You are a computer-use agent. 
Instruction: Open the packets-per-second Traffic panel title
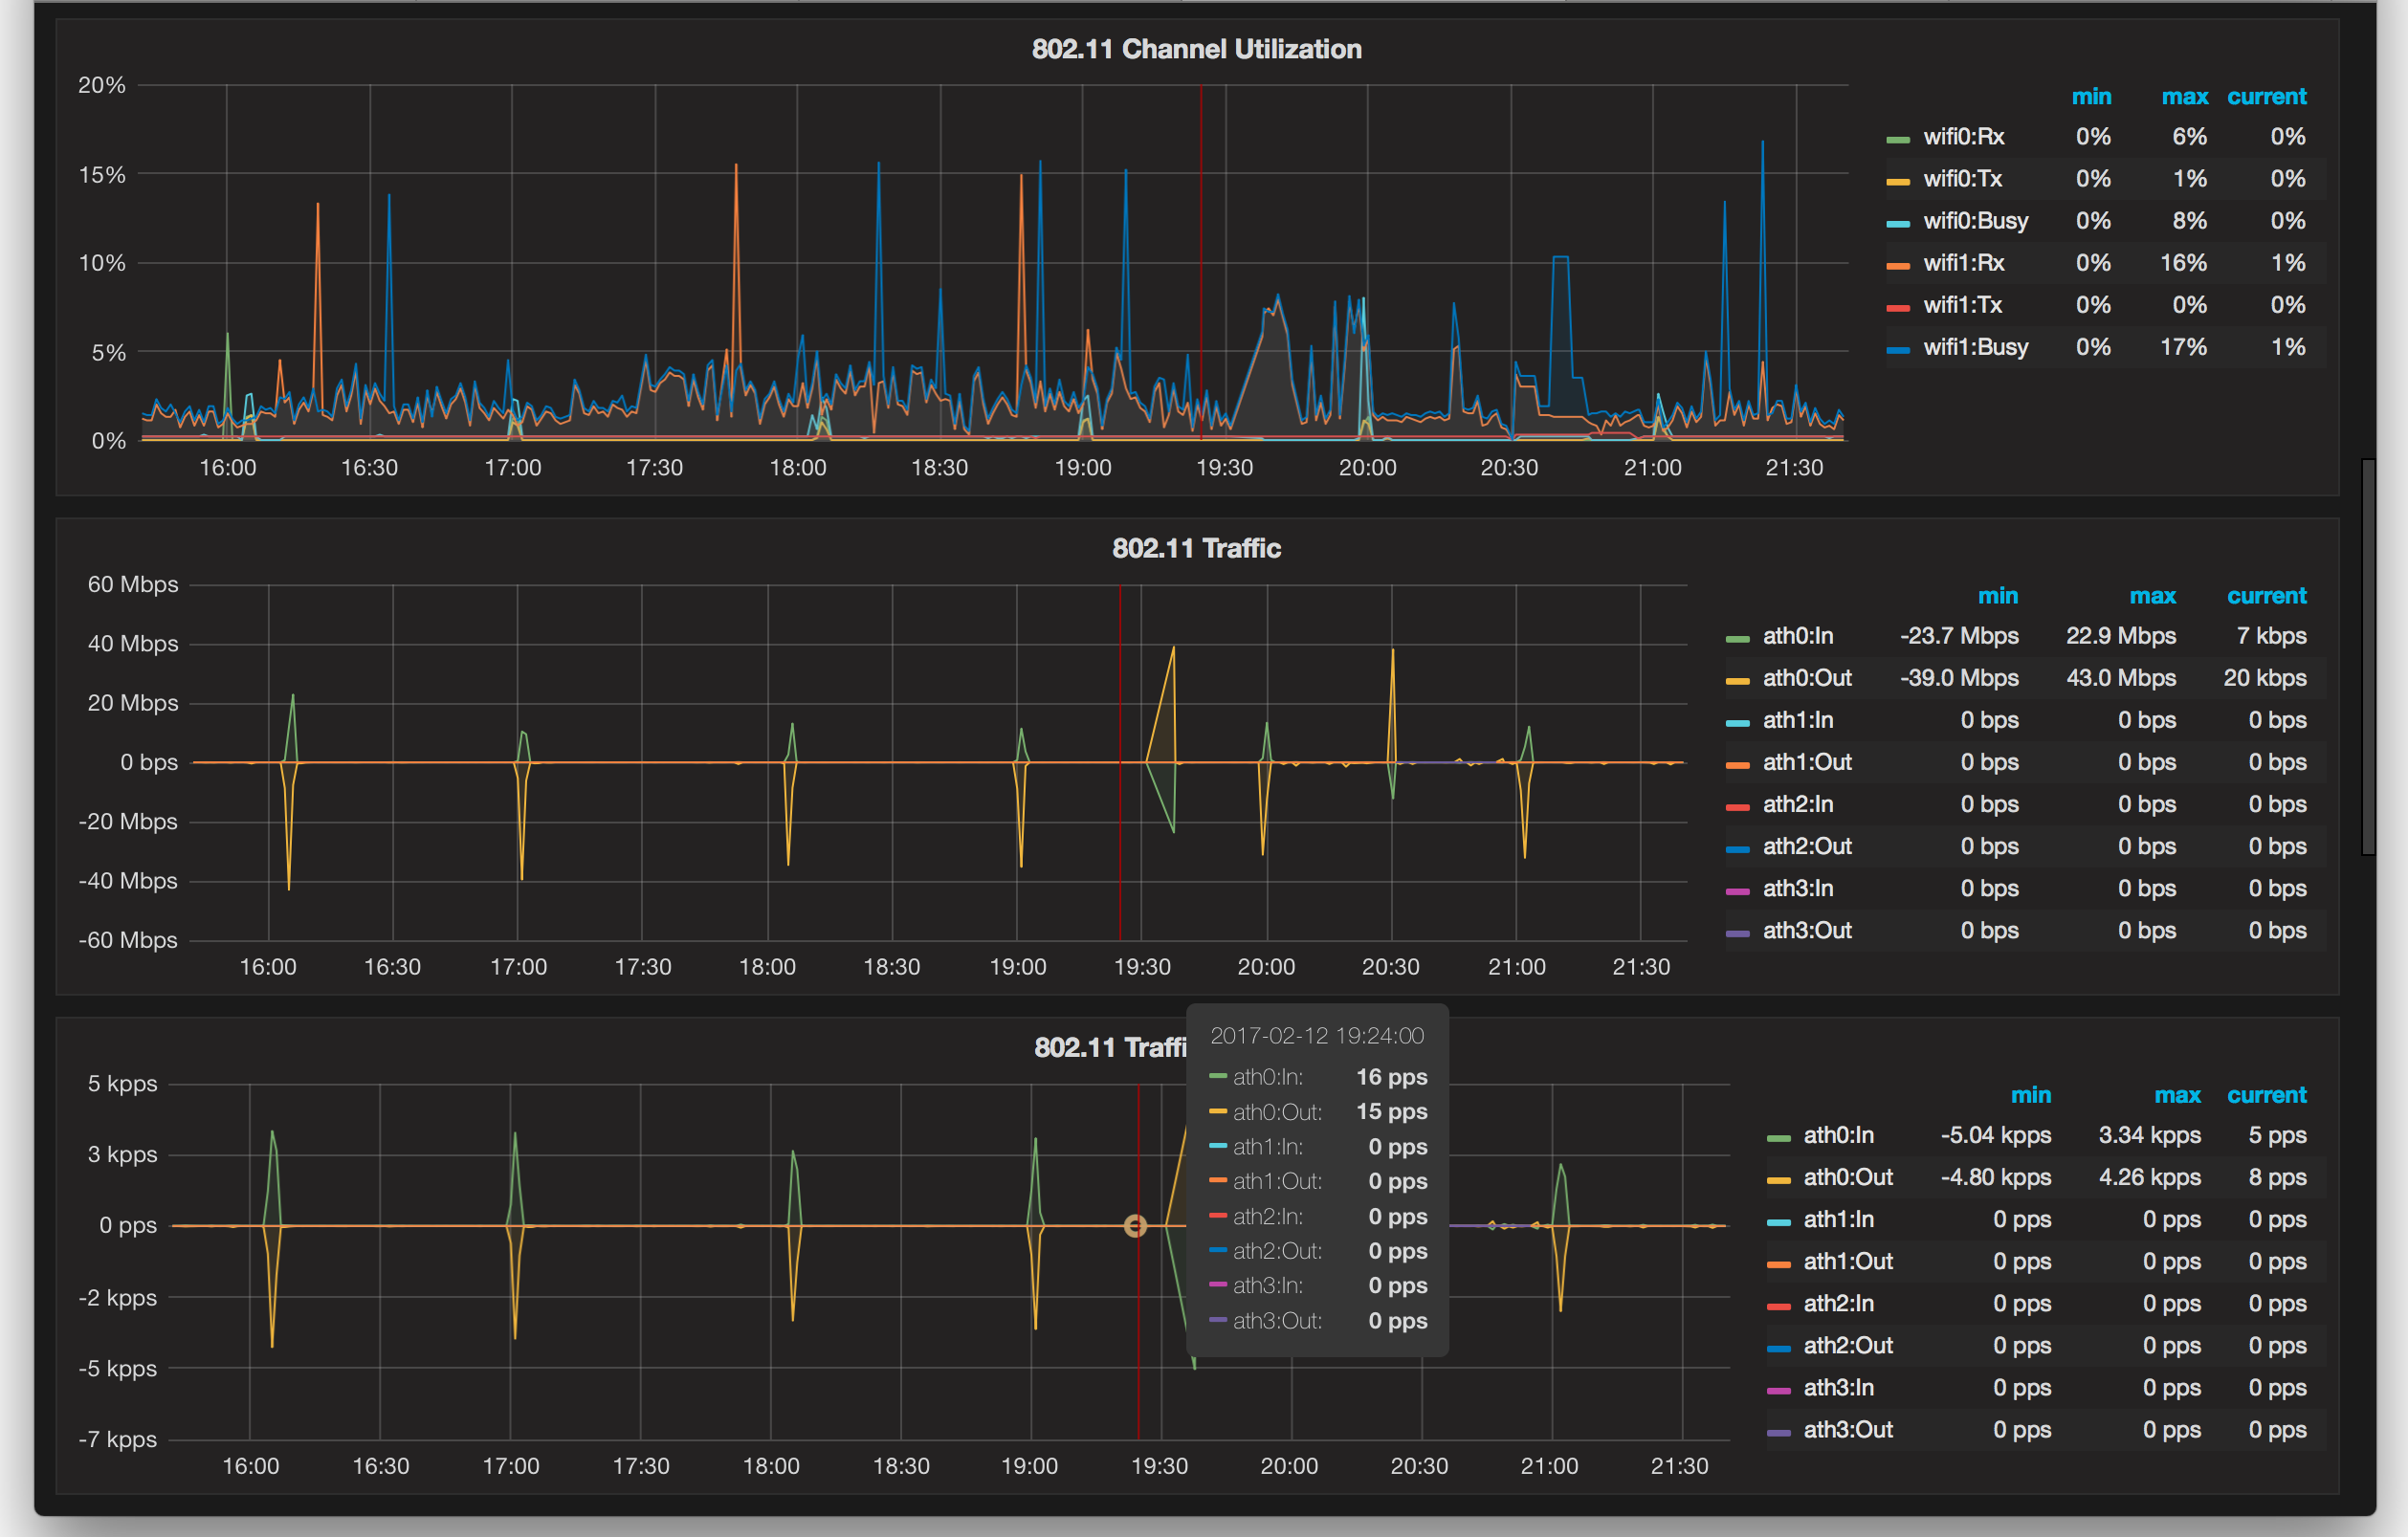click(1108, 1047)
